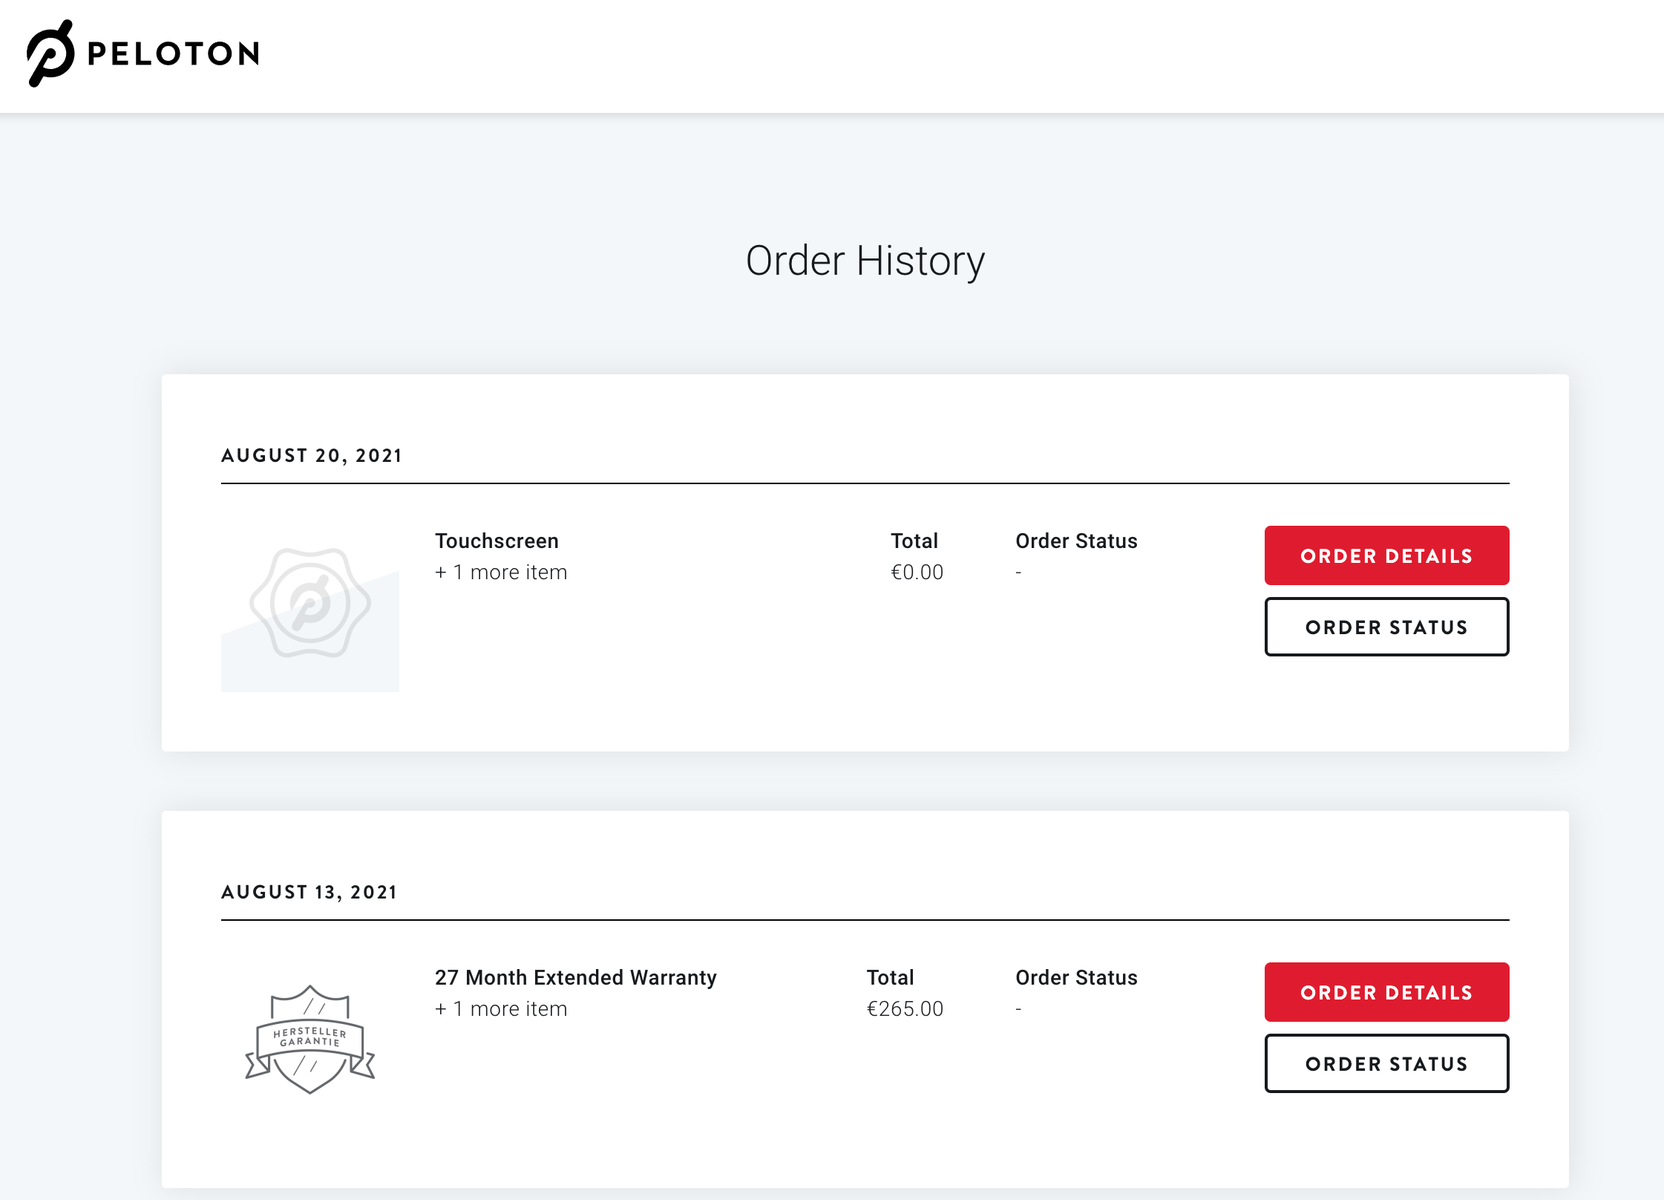Click the PELOTON wordmark text
The width and height of the screenshot is (1664, 1200).
tap(173, 54)
